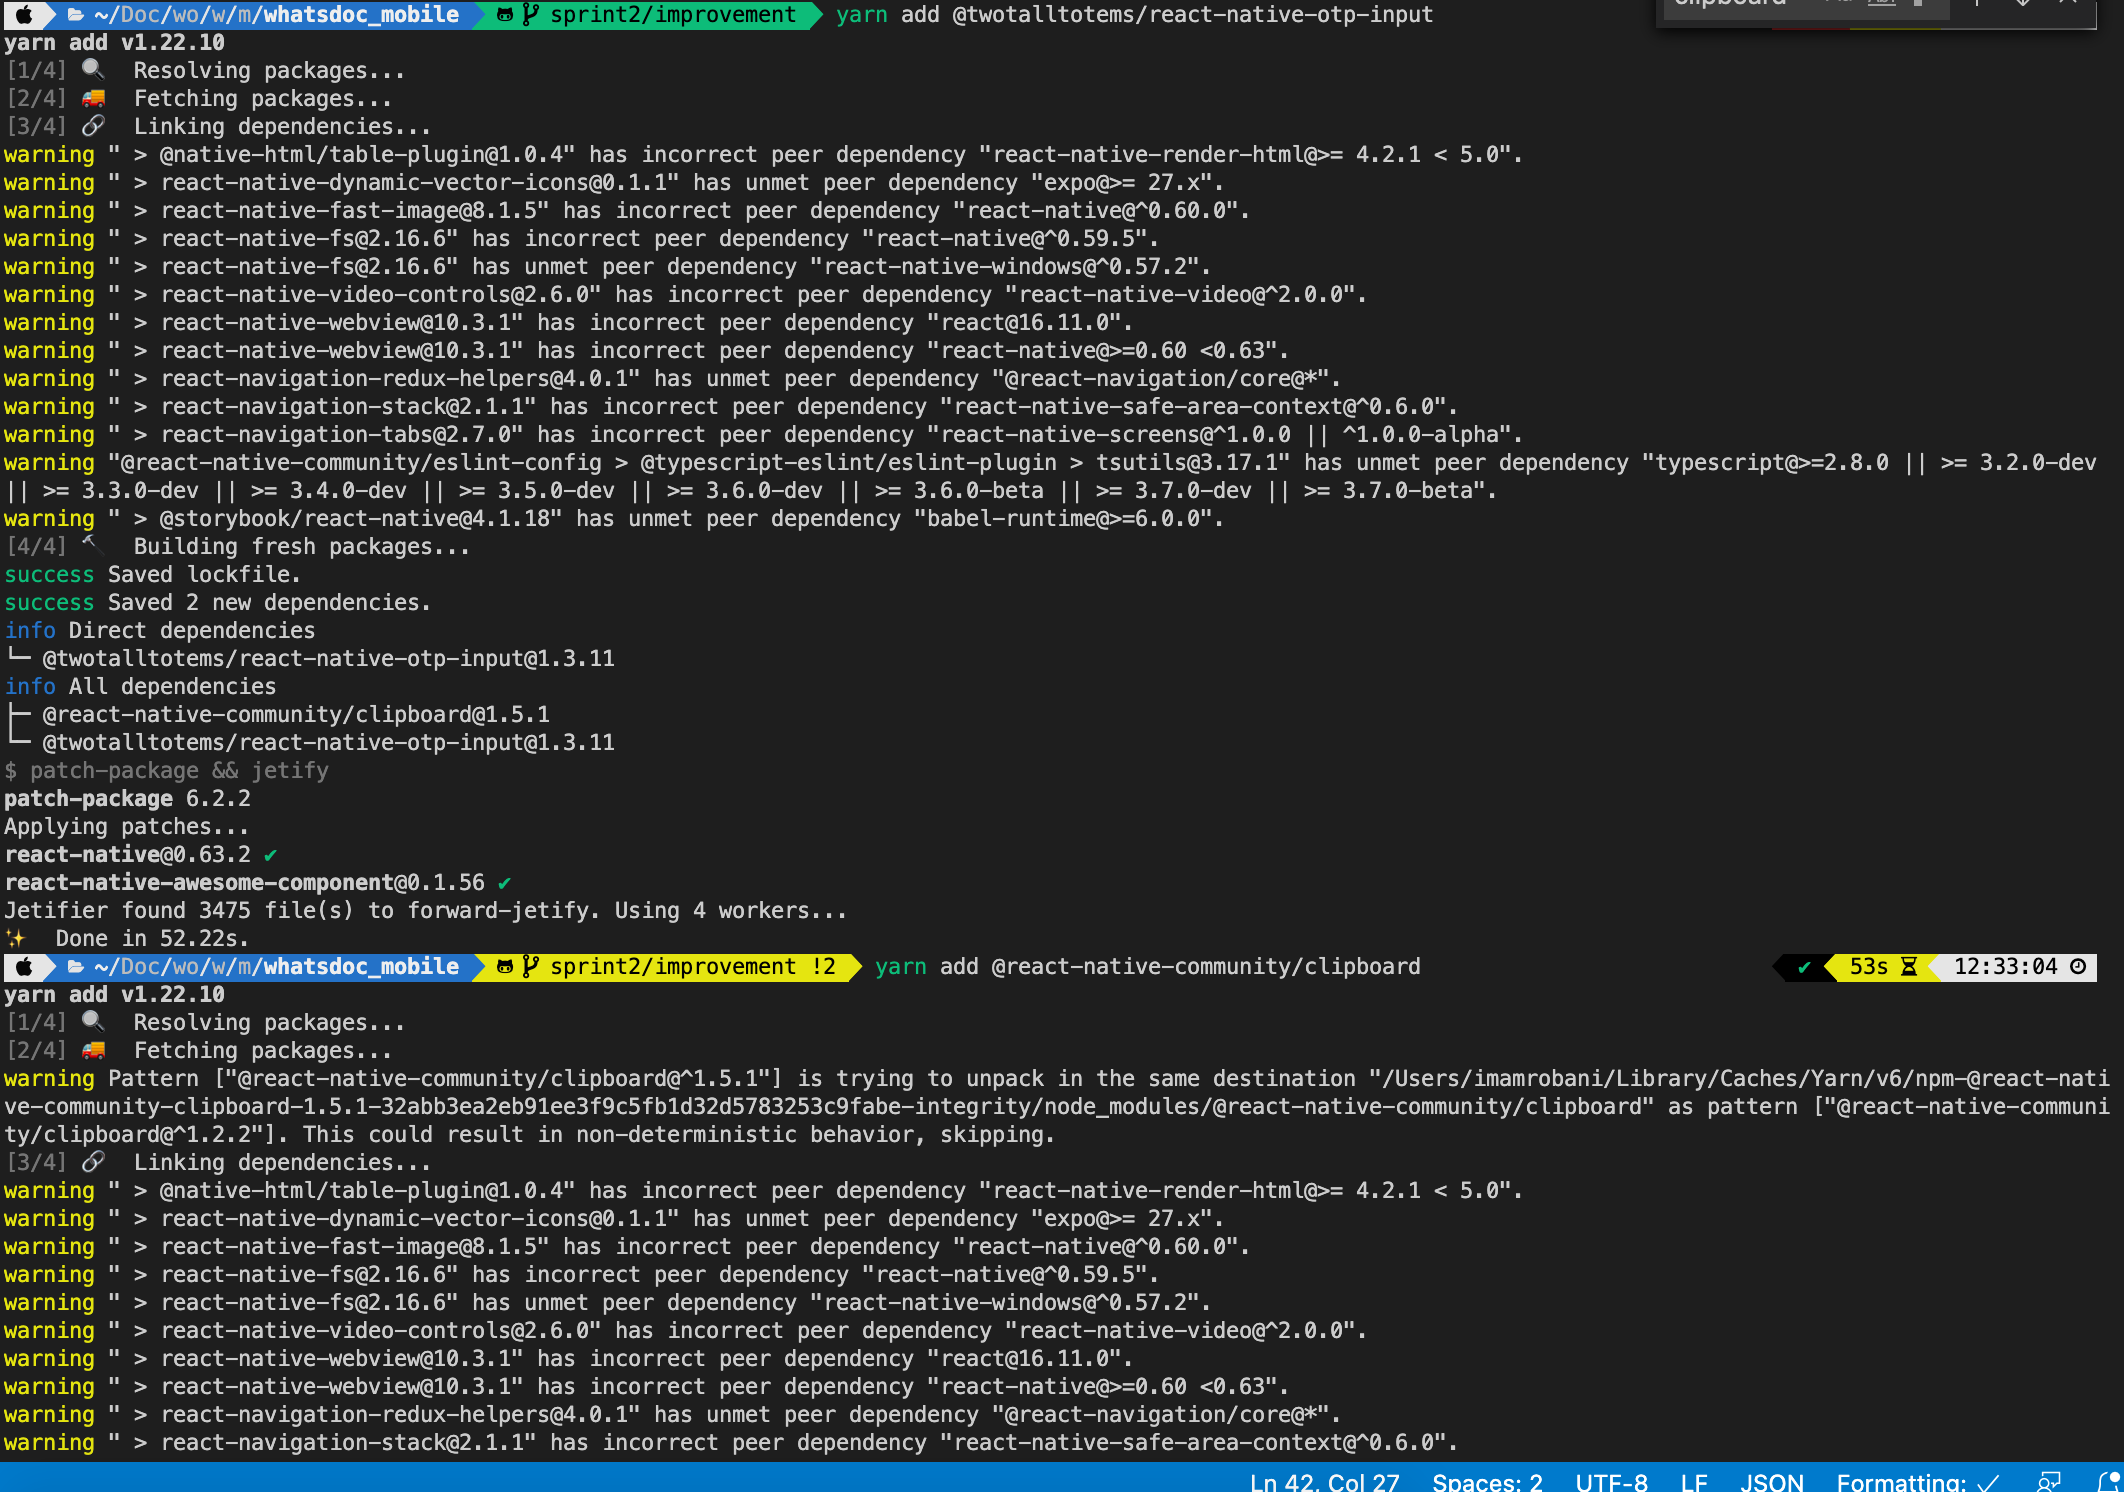Viewport: 2124px width, 1492px height.
Task: Go to next find match arrow
Action: pos(2022,3)
